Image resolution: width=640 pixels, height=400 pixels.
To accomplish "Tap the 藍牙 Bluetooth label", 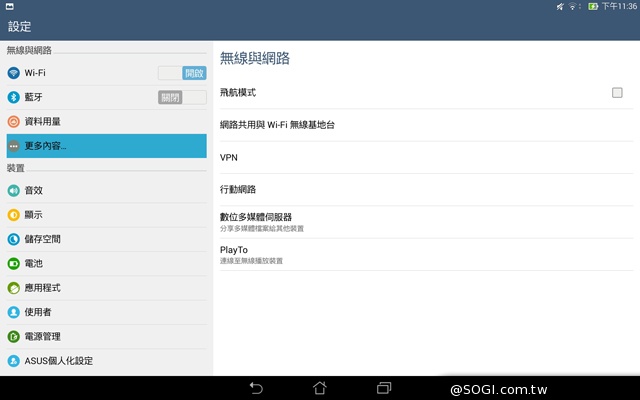I will (x=33, y=97).
